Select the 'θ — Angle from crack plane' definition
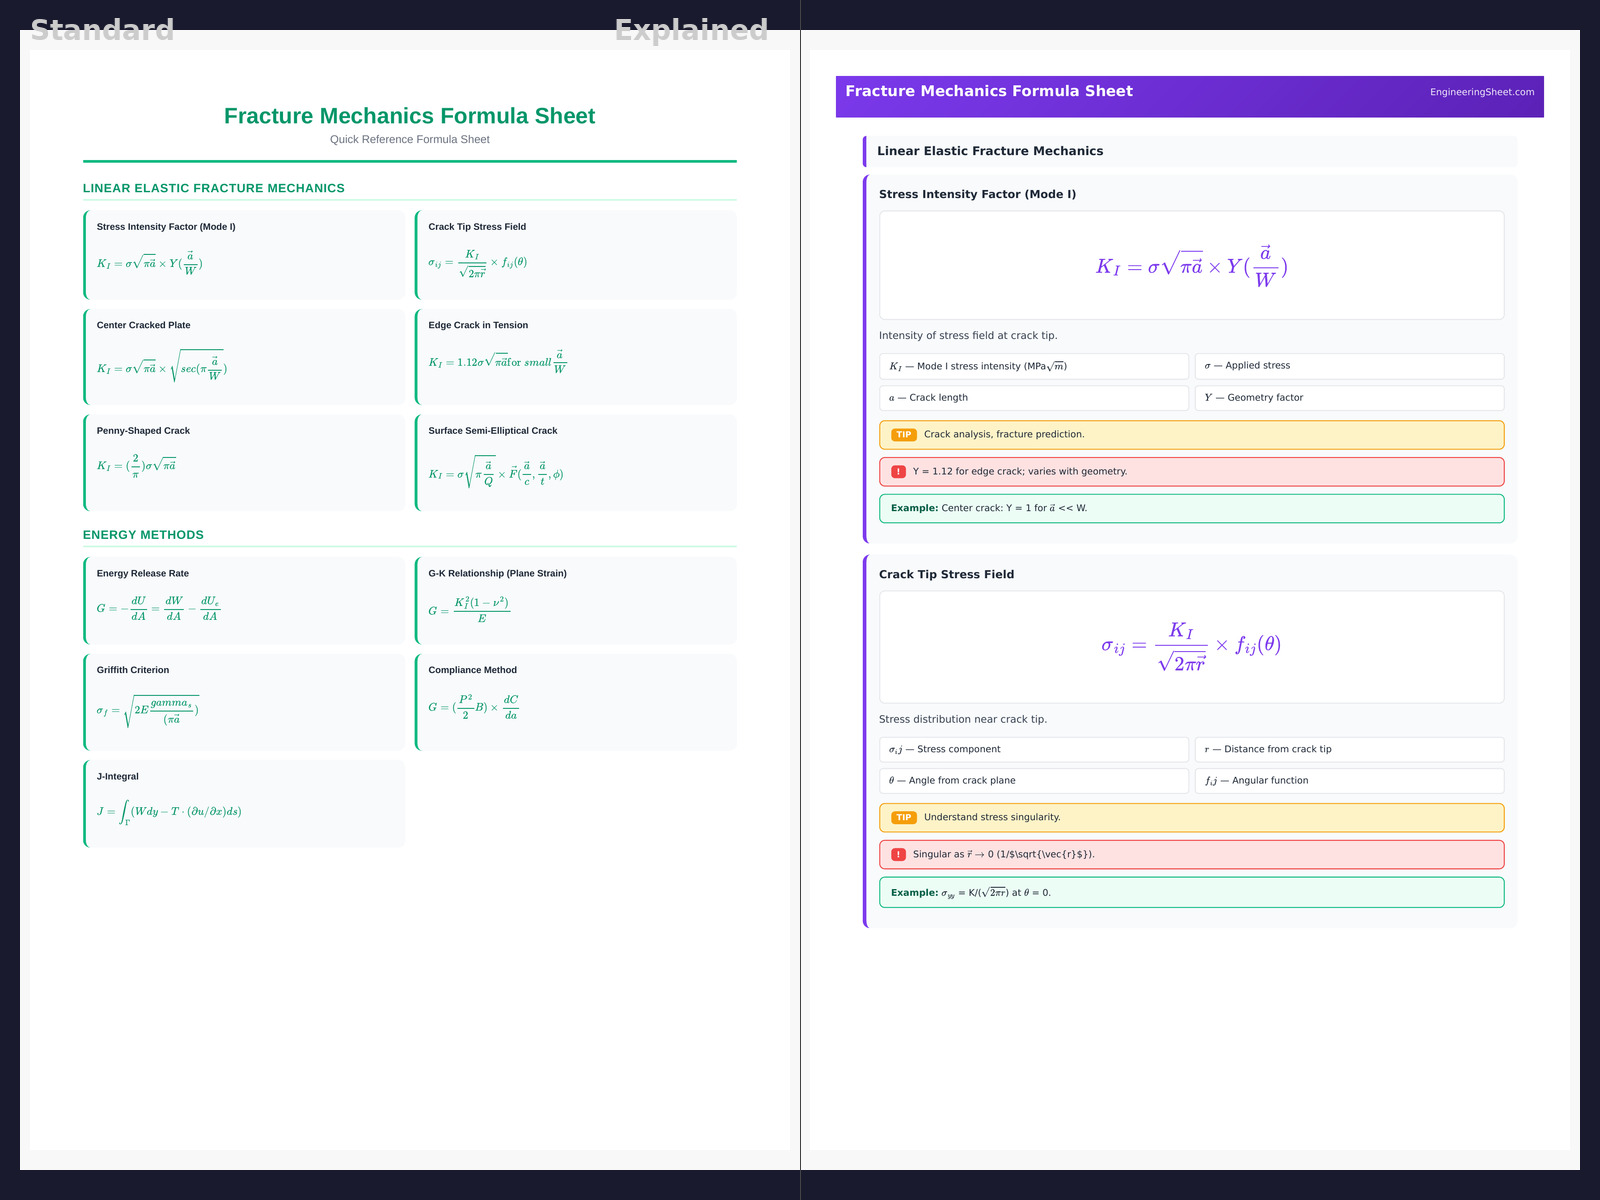 click(1033, 781)
